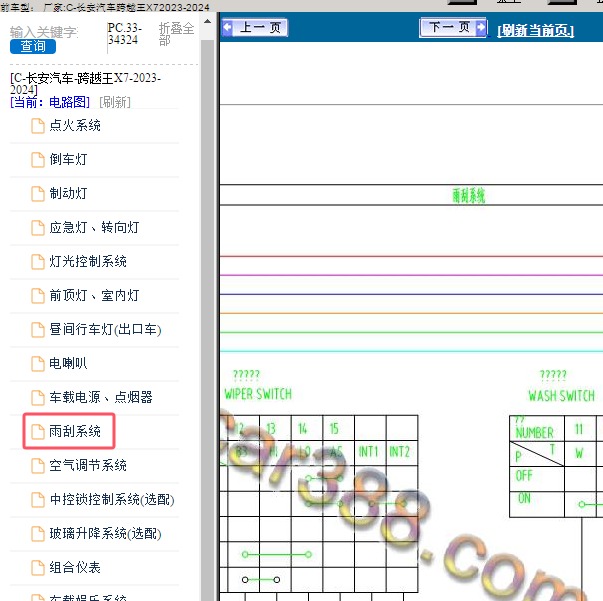Focus the 输入关键字 search field

coord(44,32)
